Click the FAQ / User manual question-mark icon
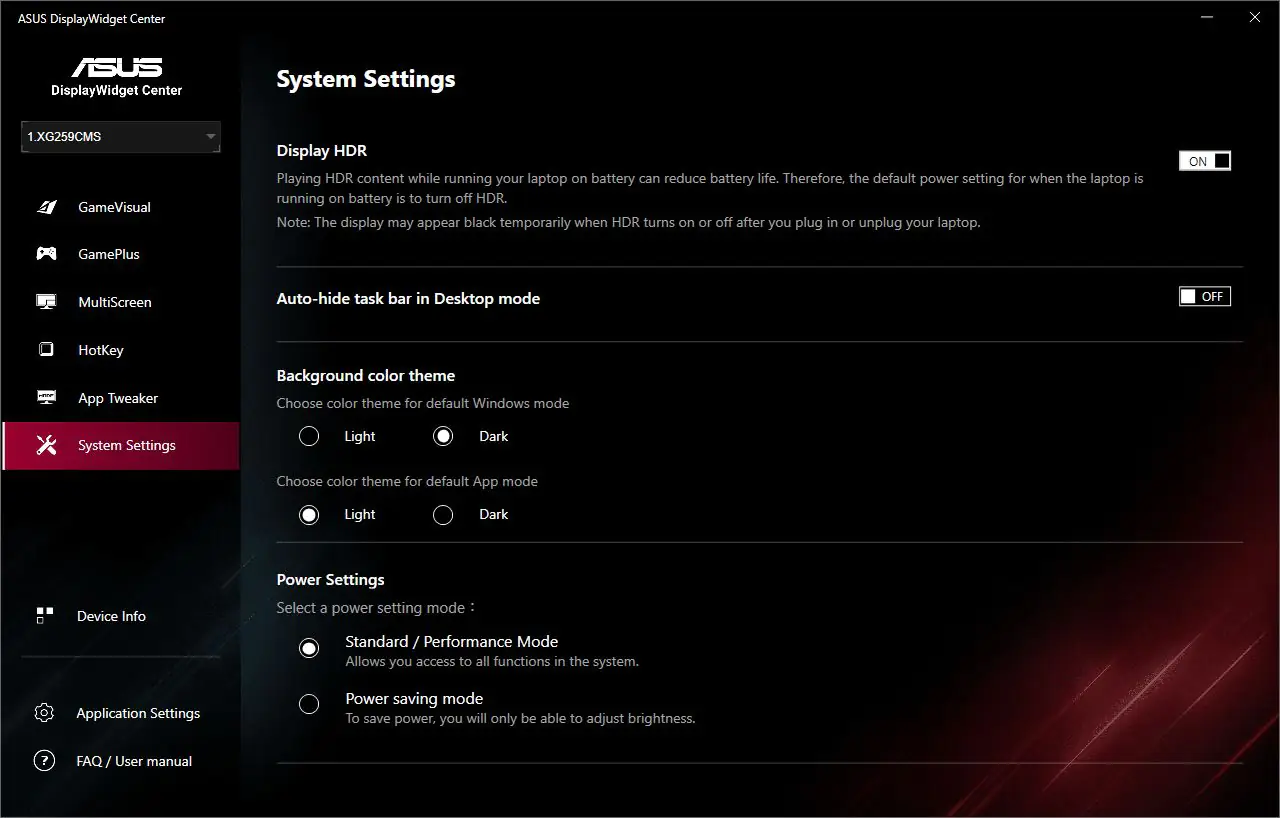 pos(44,761)
